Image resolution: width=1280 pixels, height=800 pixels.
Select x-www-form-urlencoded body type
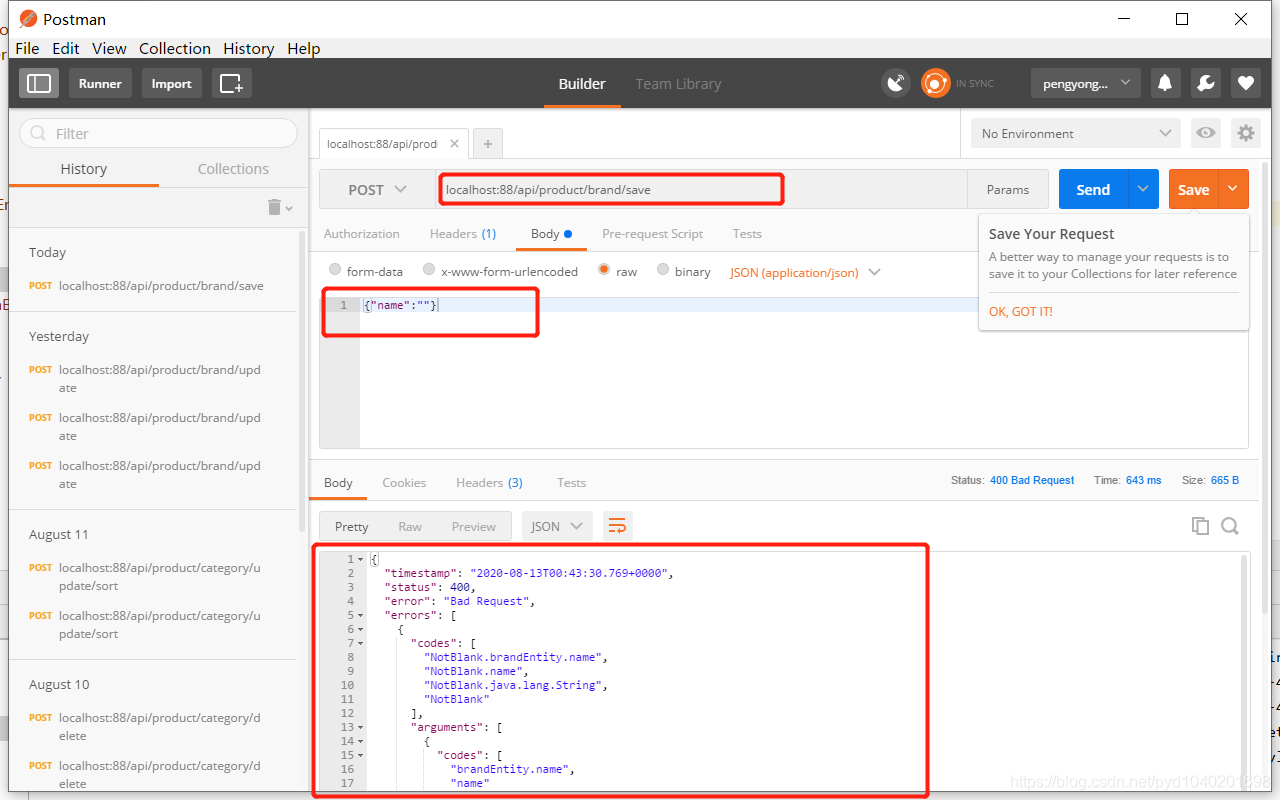coord(429,270)
